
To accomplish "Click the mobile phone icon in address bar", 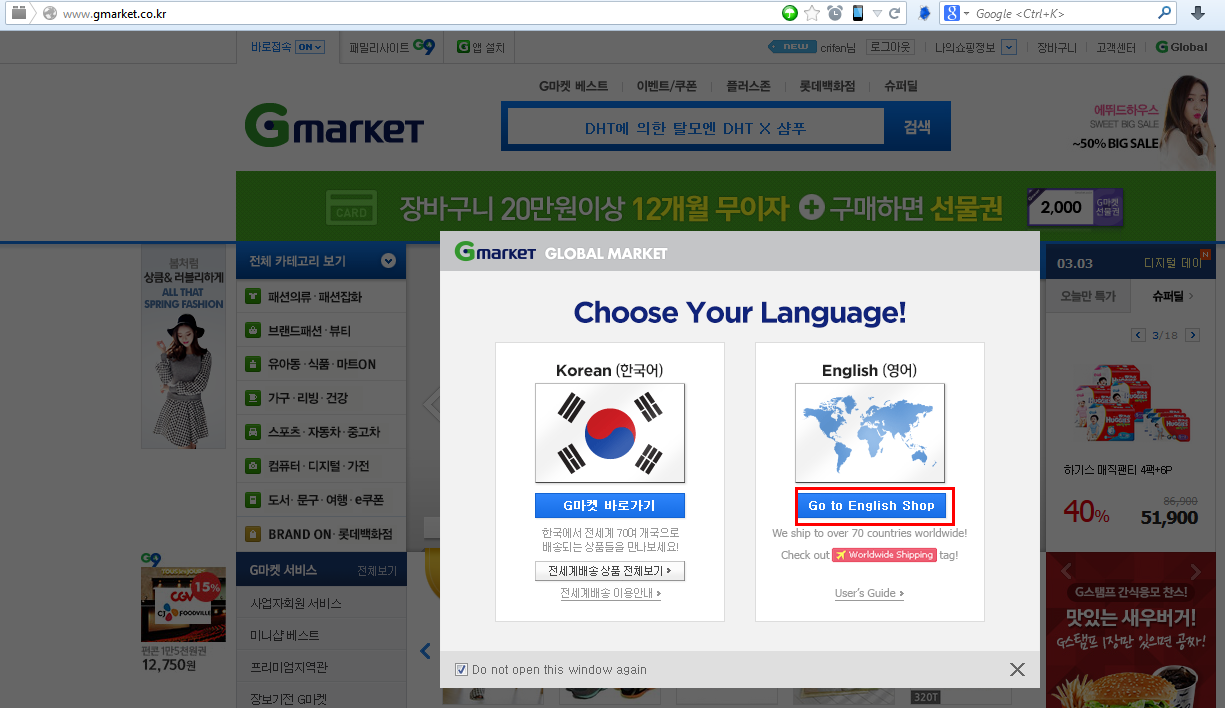I will (858, 13).
